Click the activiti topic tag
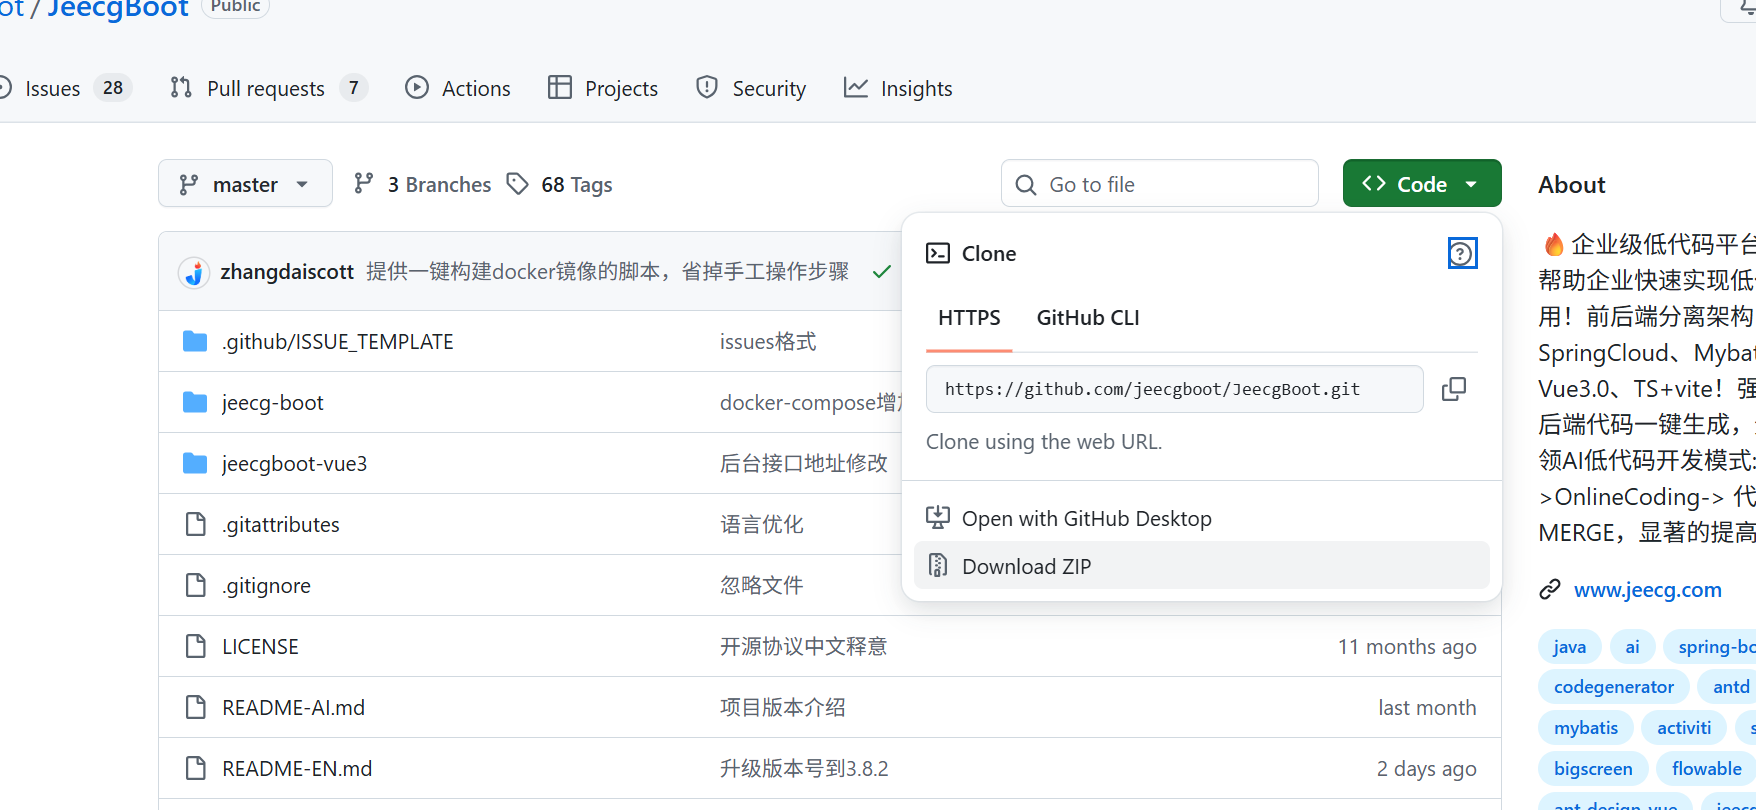1756x810 pixels. 1684,728
